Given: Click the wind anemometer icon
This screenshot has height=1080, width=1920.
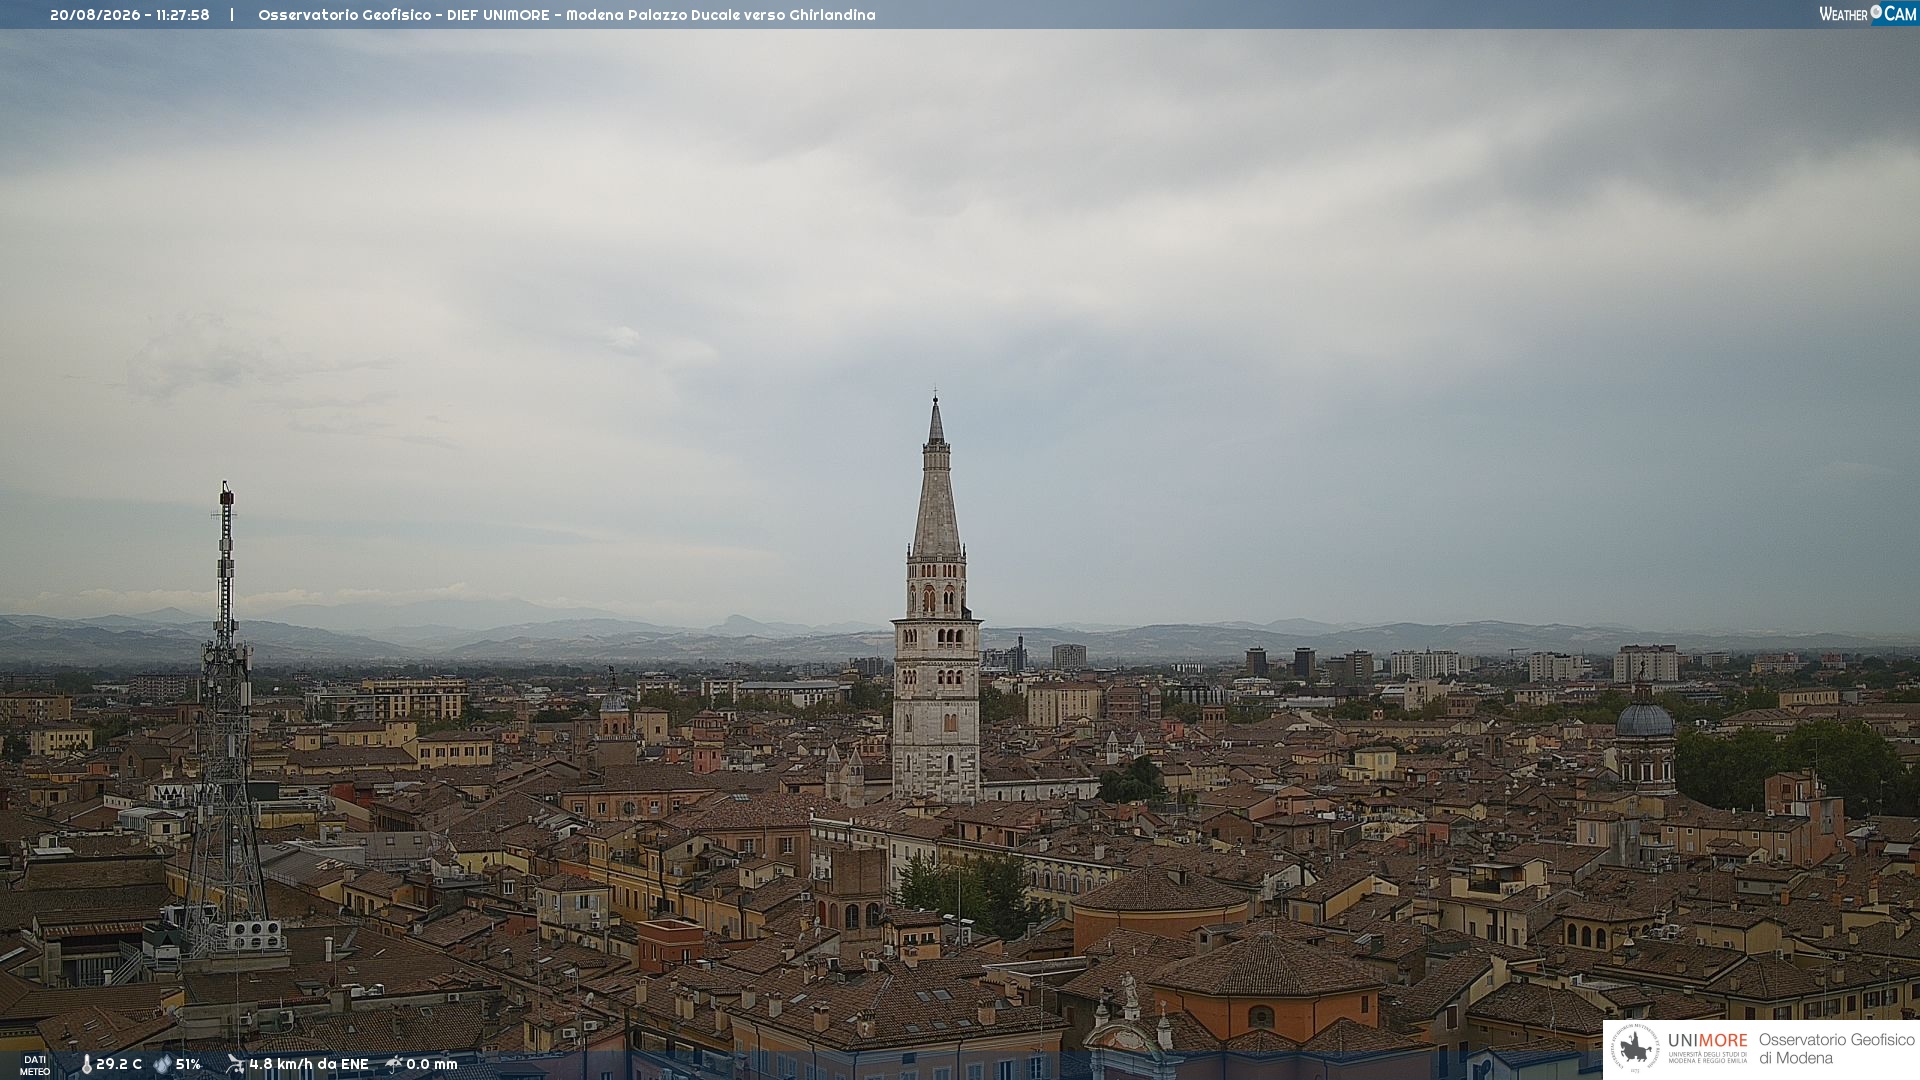Looking at the screenshot, I should 235,1064.
